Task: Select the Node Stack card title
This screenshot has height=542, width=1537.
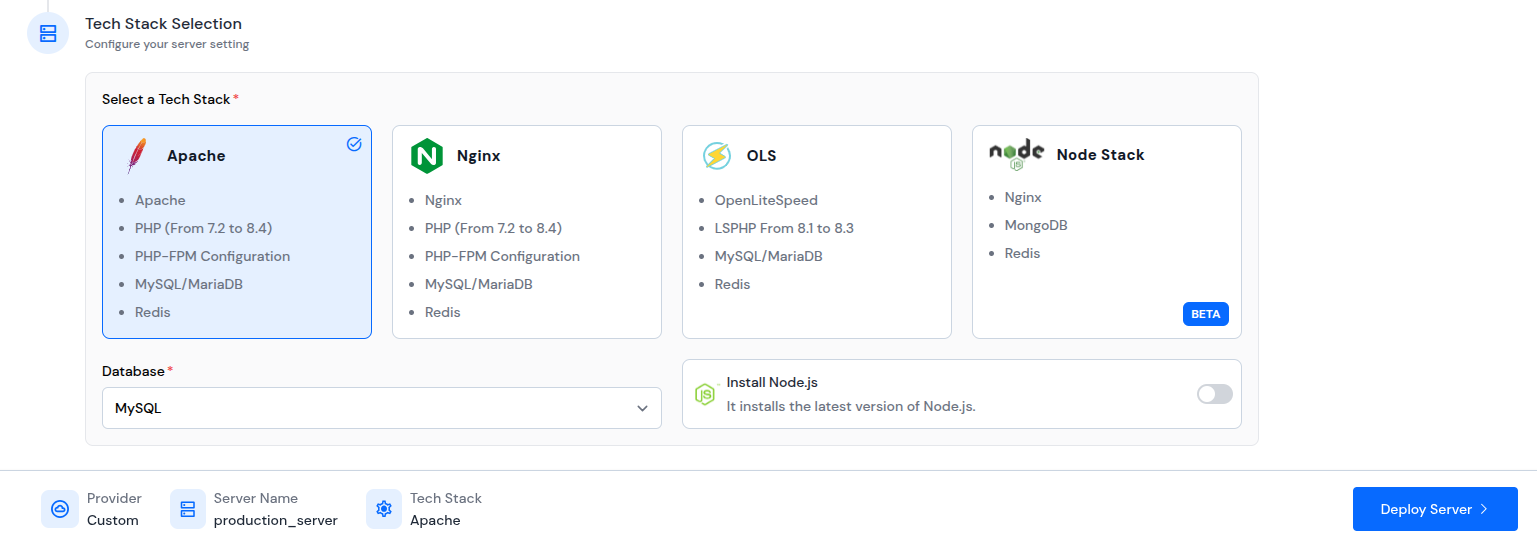Action: click(x=1100, y=155)
